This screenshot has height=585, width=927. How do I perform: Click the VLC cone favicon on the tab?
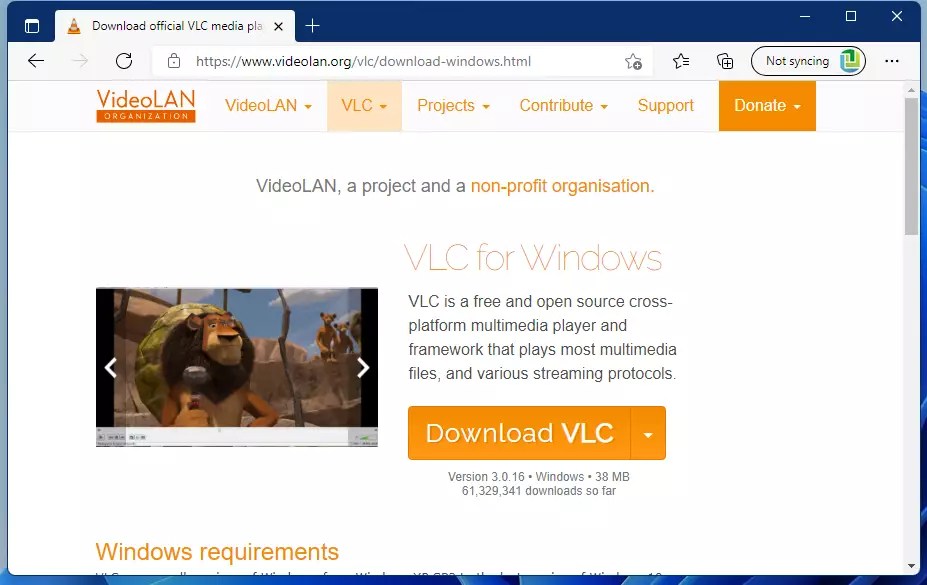(74, 26)
